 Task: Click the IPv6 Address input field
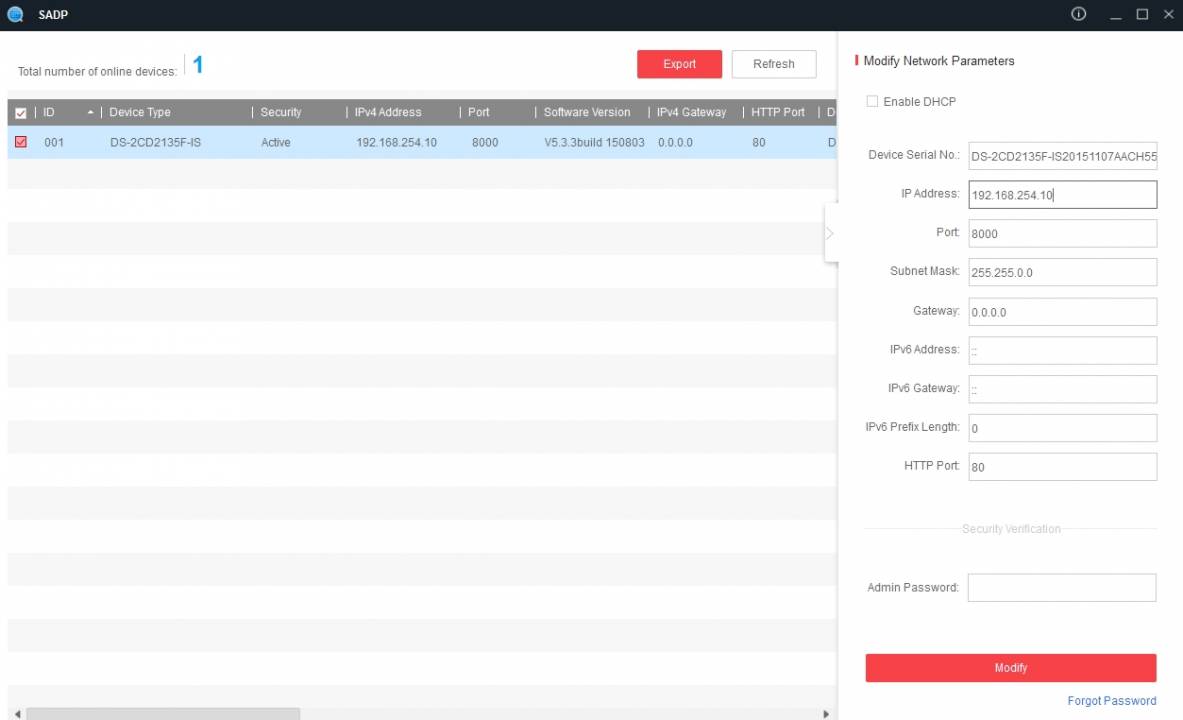pos(1062,350)
